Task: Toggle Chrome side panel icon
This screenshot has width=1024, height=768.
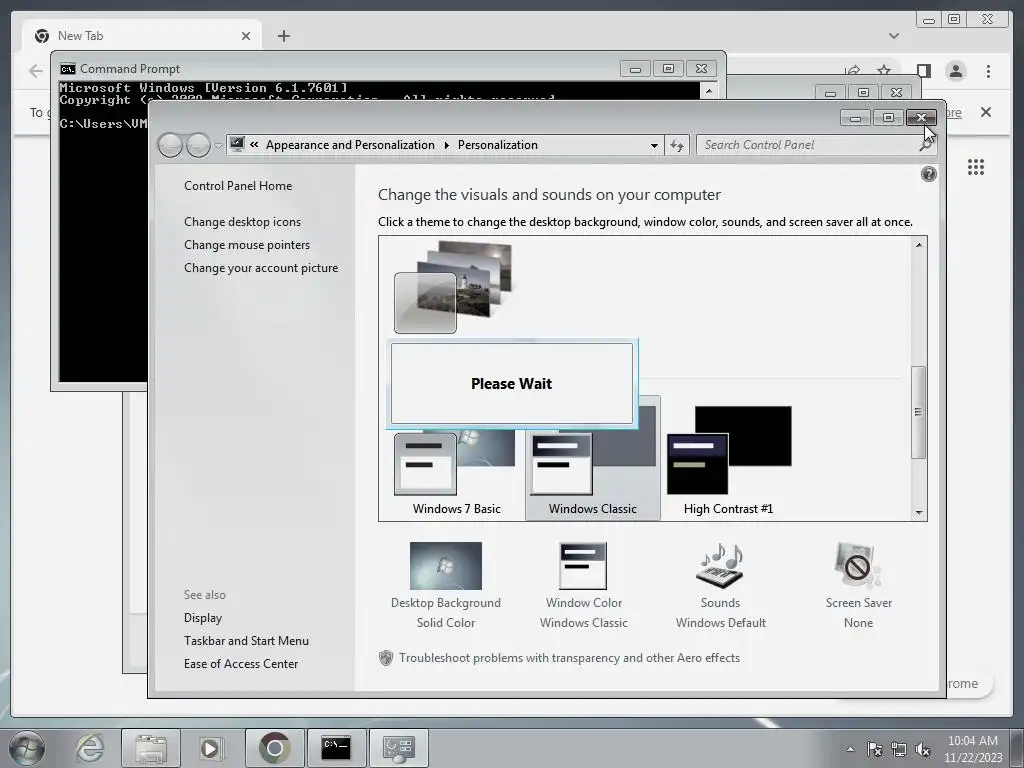Action: [923, 71]
